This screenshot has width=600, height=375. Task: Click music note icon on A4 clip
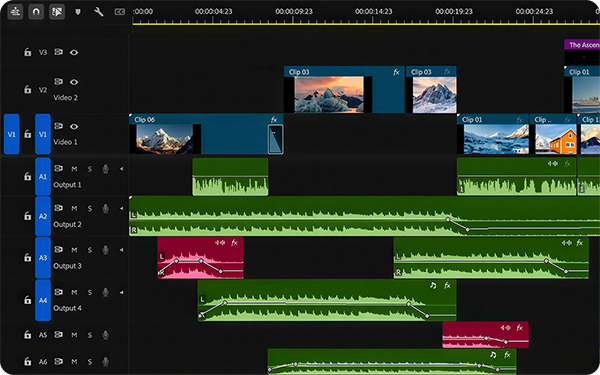point(433,285)
